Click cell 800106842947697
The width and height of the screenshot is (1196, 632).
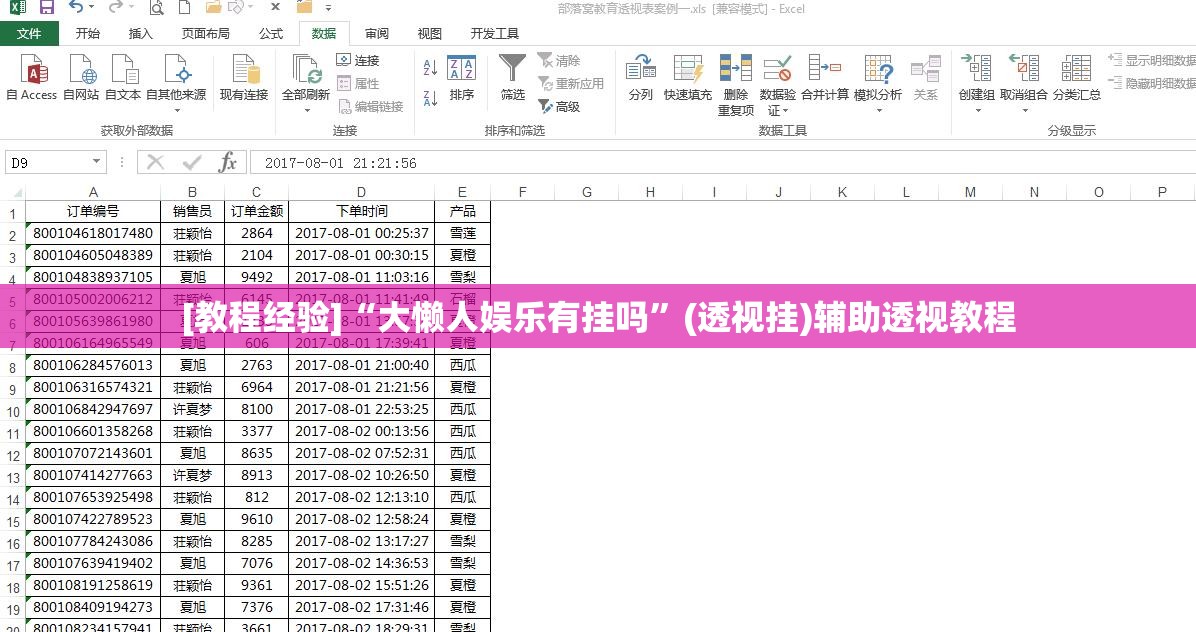tap(93, 409)
